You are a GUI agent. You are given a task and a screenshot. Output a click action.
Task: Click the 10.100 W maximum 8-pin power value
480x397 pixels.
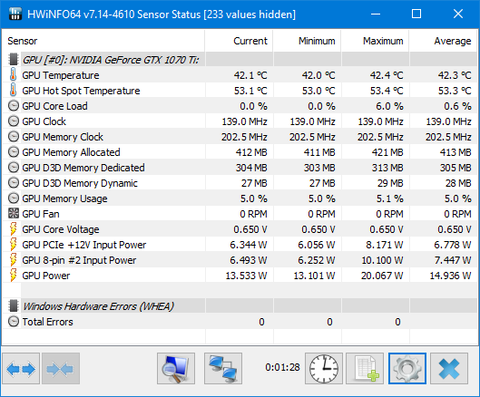[382, 260]
